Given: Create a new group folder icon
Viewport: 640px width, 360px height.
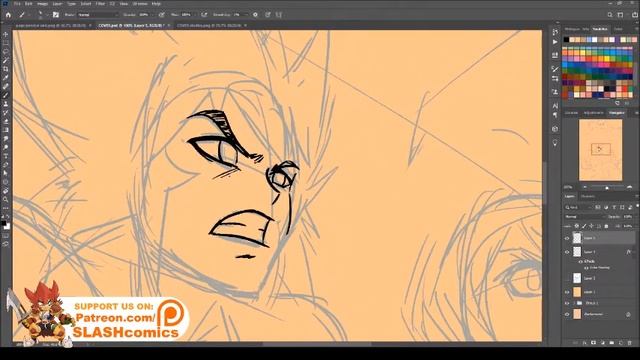Looking at the screenshot, I should click(611, 343).
